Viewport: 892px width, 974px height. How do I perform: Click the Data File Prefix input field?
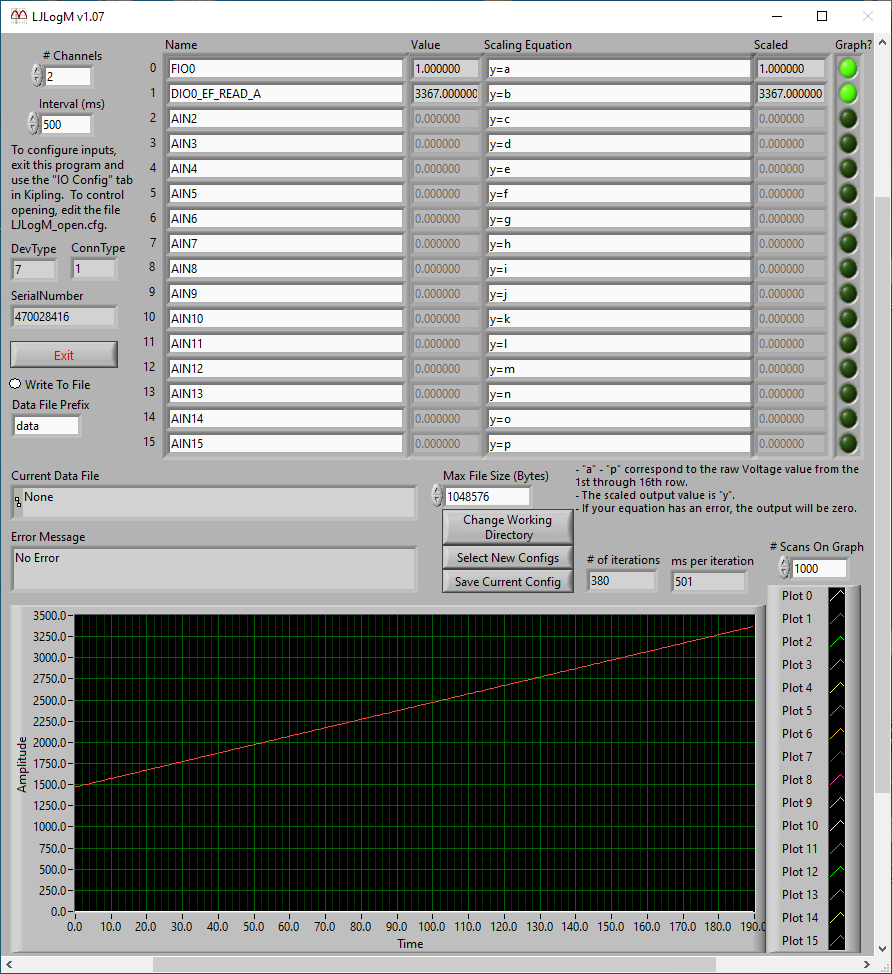tap(46, 424)
